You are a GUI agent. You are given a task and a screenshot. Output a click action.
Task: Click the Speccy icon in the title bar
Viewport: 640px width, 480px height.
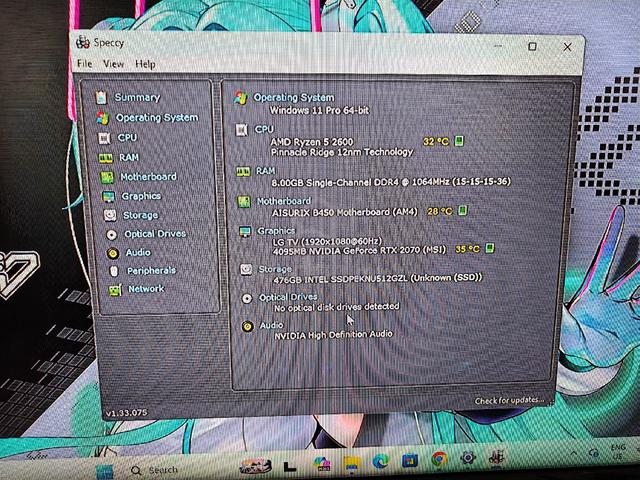point(83,42)
